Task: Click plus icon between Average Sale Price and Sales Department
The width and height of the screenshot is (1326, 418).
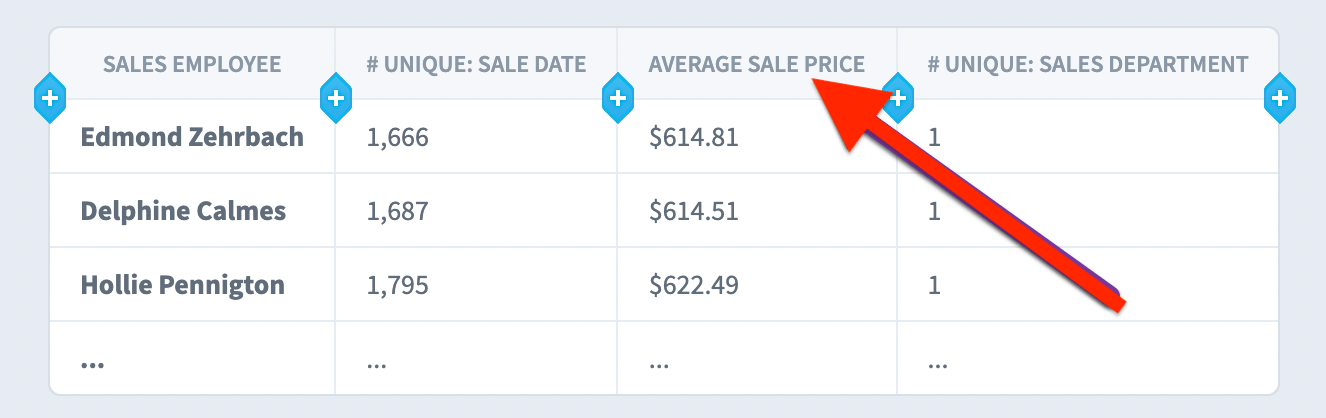Action: click(x=898, y=98)
